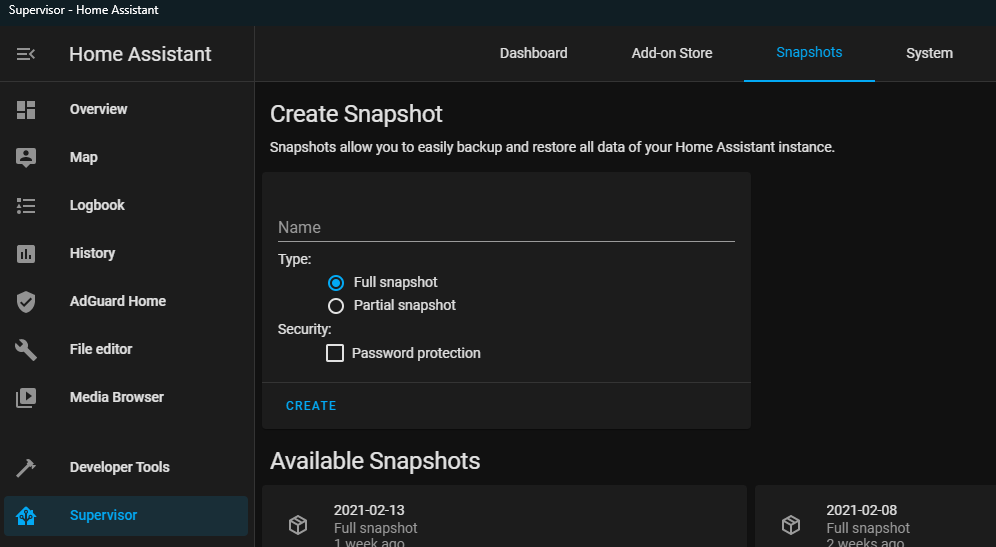Click the Media Browser play icon
This screenshot has height=547, width=996.
pyautogui.click(x=26, y=398)
